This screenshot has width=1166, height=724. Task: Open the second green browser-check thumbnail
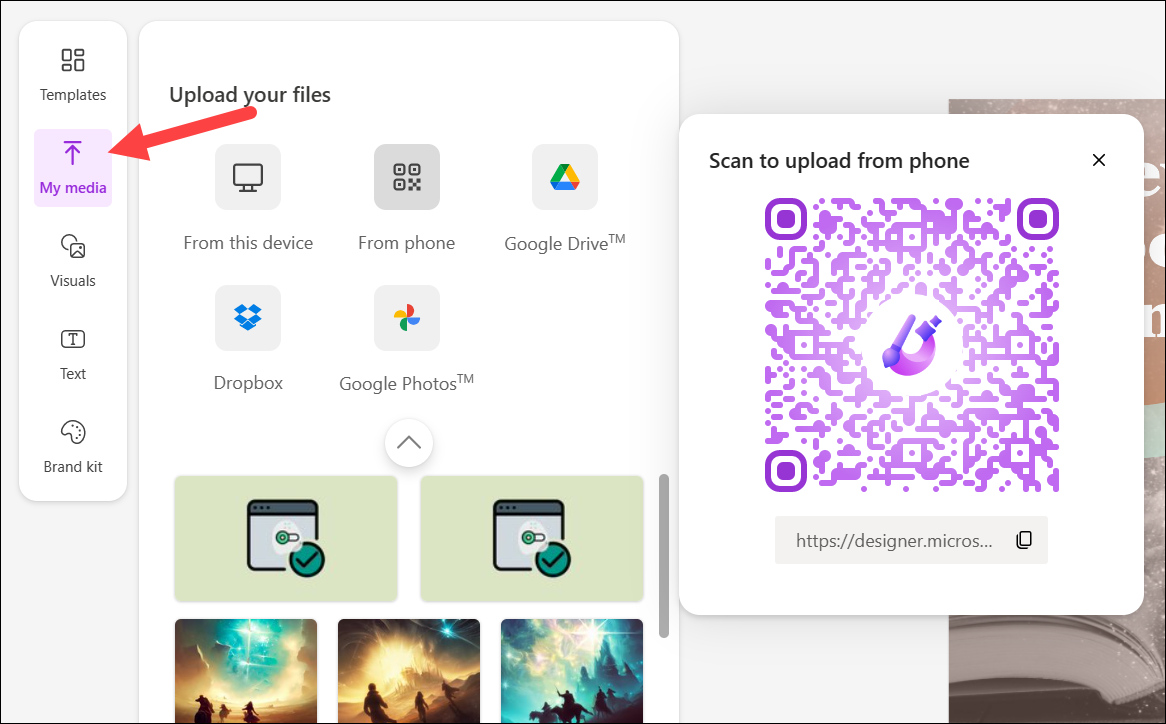[531, 538]
